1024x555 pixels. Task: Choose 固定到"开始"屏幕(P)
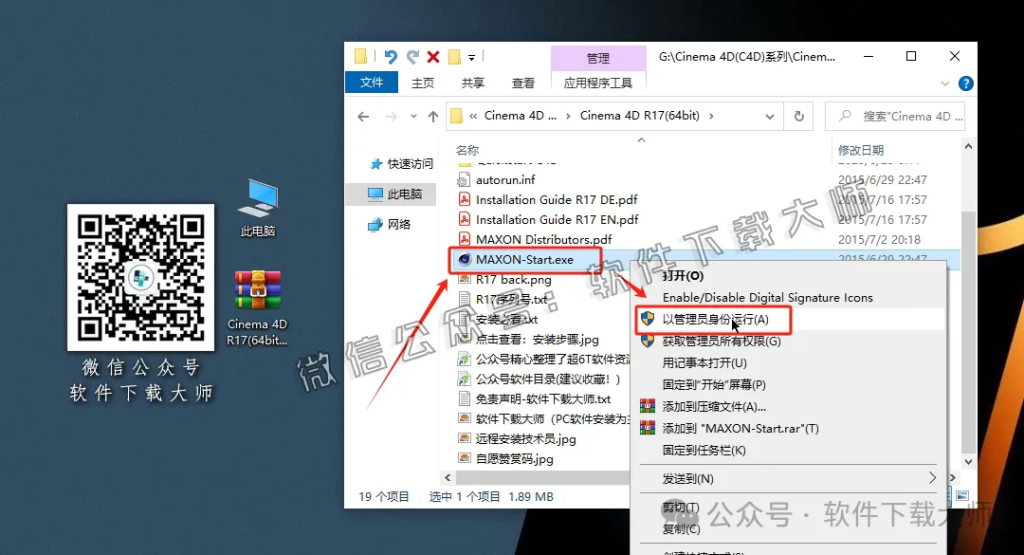click(x=714, y=385)
